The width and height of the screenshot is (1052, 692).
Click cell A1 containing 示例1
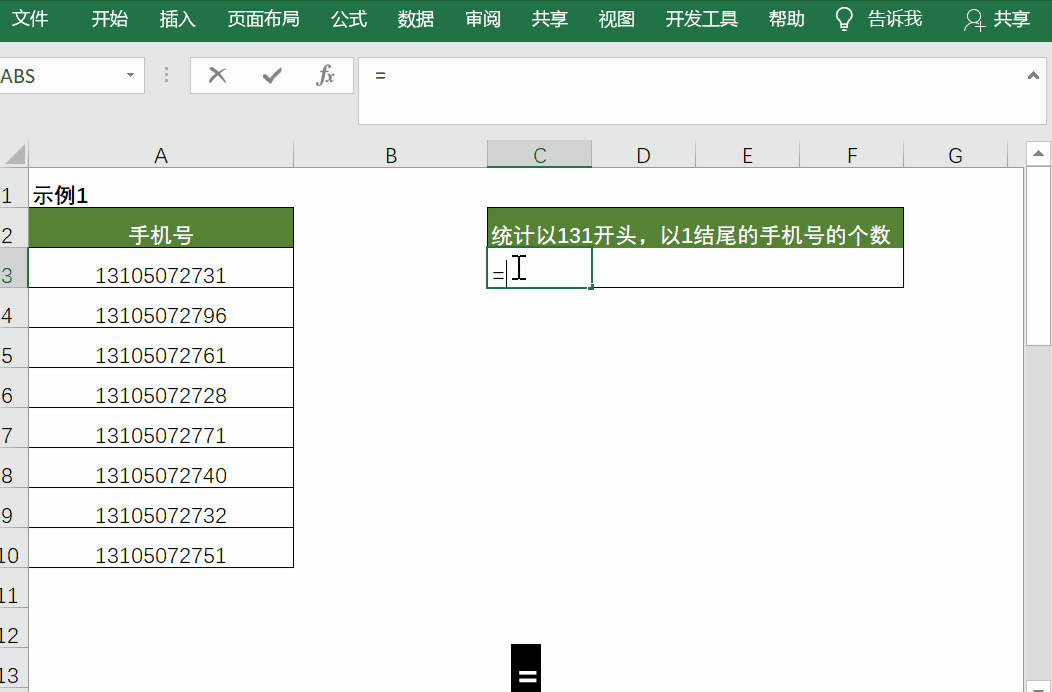tap(161, 189)
